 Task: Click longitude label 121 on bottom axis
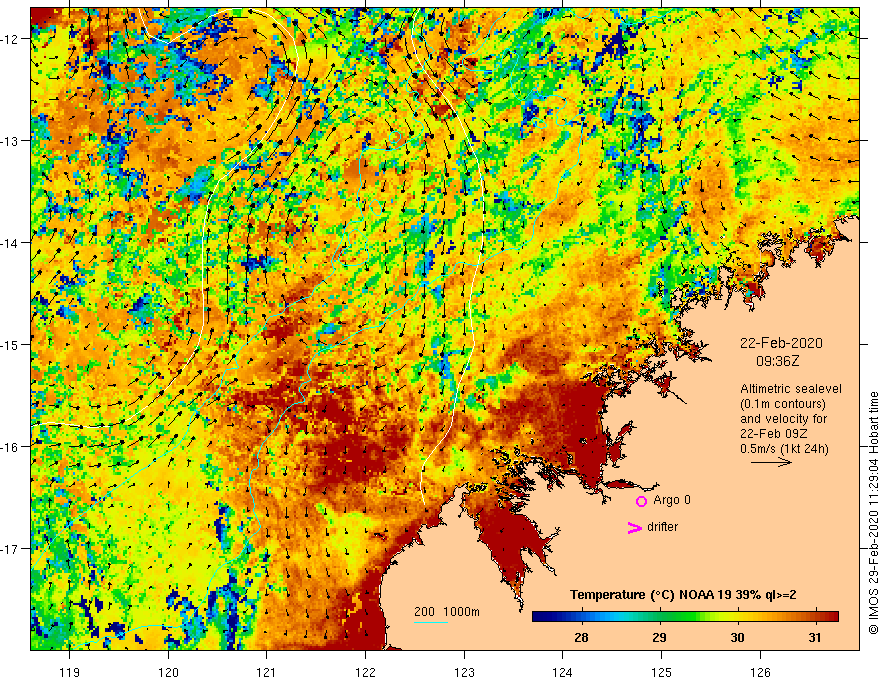[x=267, y=672]
